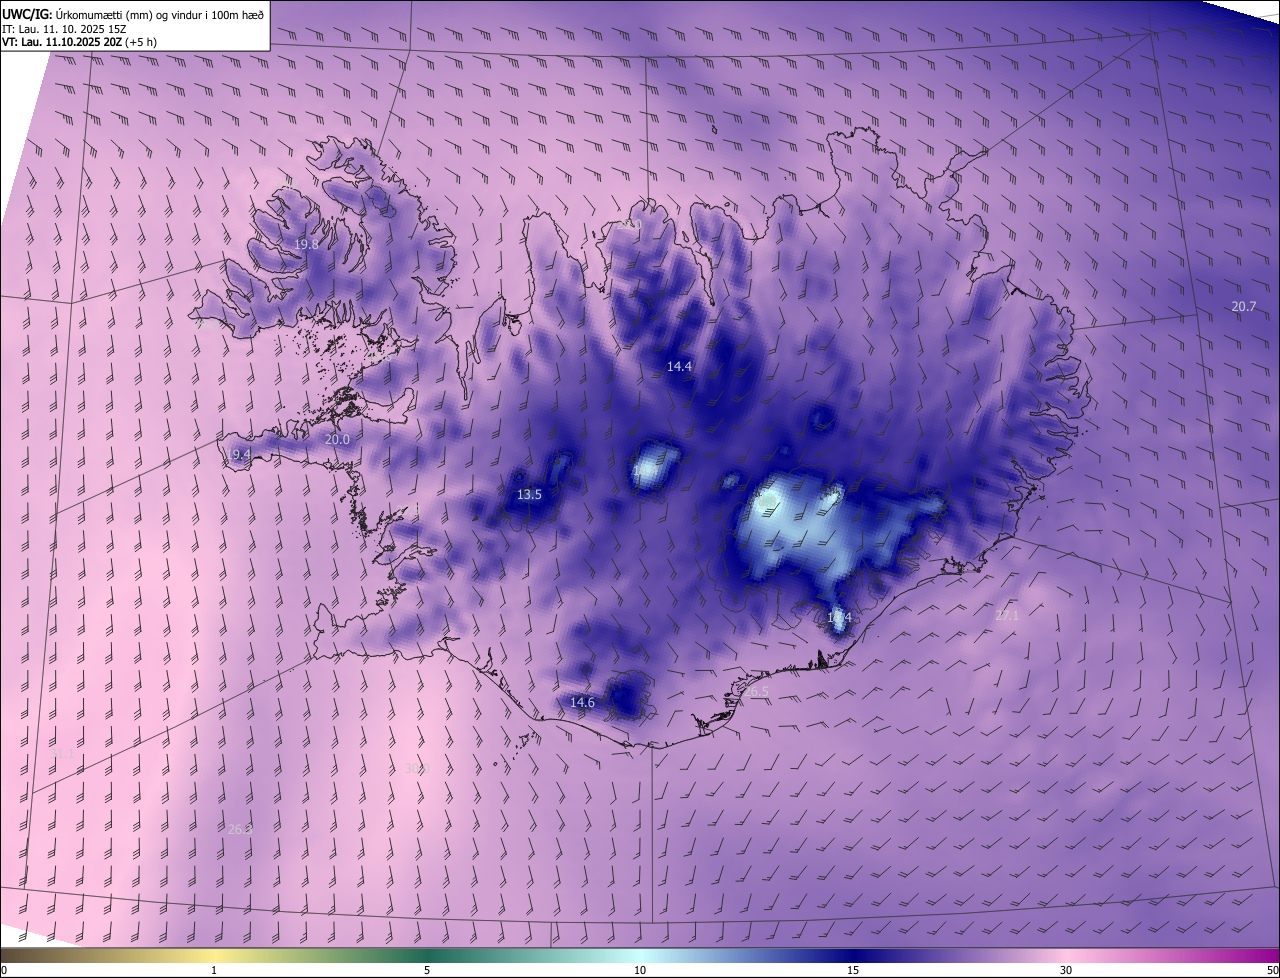Click the 30 tick on the color scale
Viewport: 1280px width, 978px height.
point(1066,970)
